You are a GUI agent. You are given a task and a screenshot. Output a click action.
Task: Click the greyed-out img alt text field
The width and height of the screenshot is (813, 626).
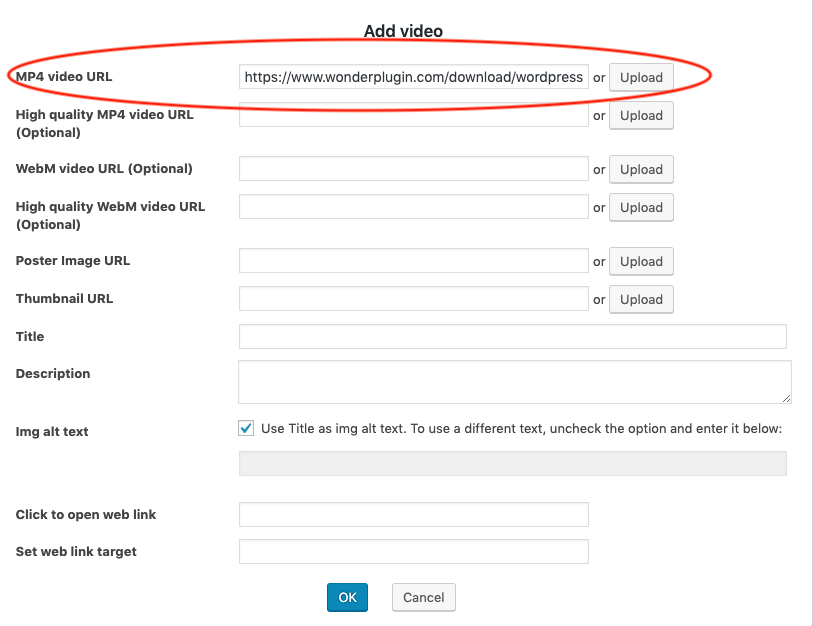pyautogui.click(x=512, y=463)
